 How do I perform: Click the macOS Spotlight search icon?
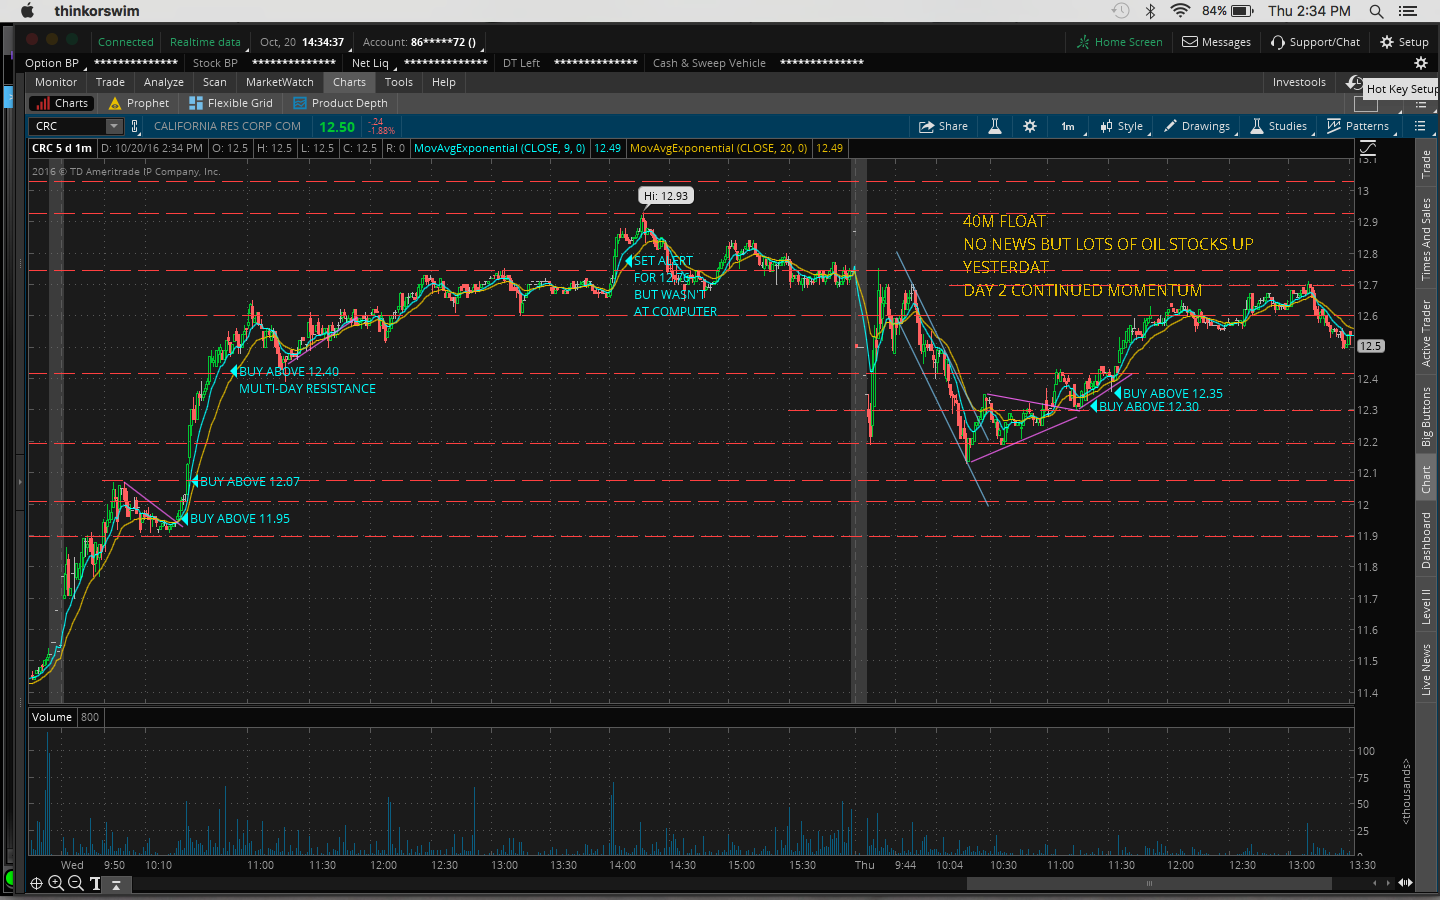point(1376,11)
